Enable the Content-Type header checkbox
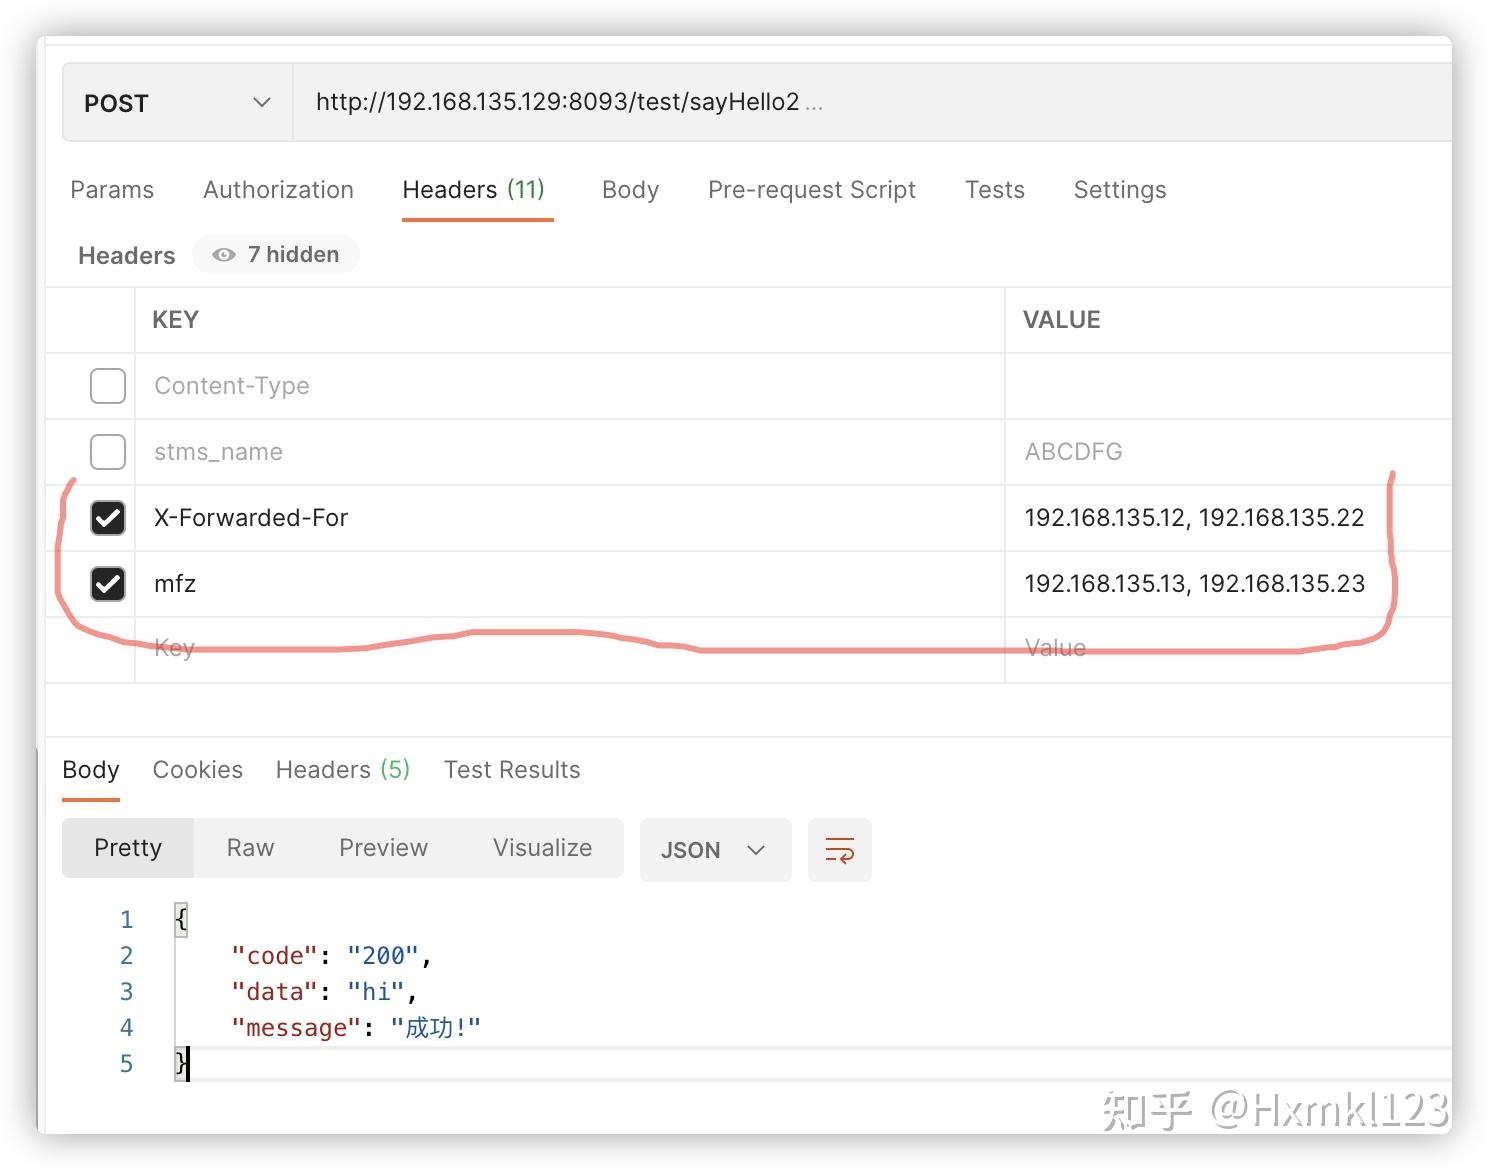 point(107,386)
